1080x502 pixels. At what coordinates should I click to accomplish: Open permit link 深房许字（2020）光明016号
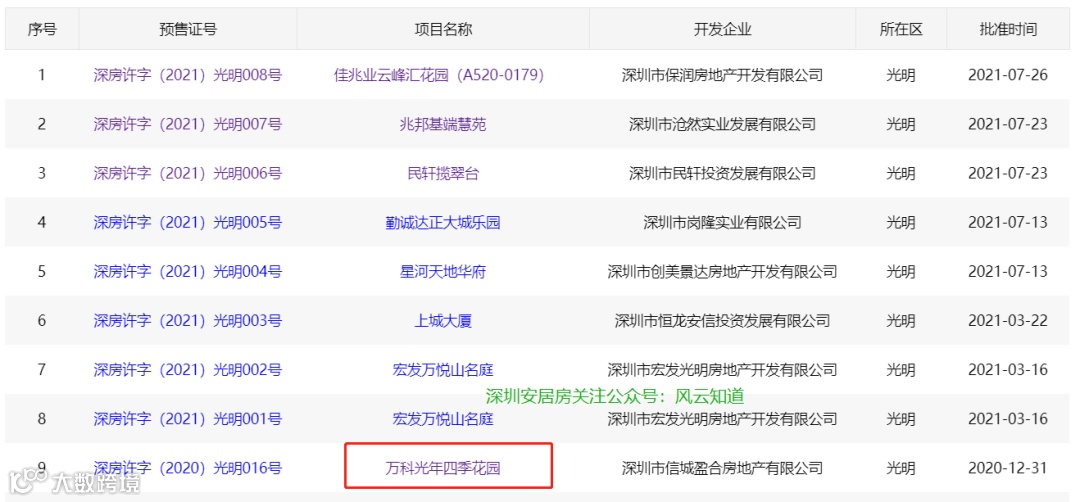(x=187, y=468)
